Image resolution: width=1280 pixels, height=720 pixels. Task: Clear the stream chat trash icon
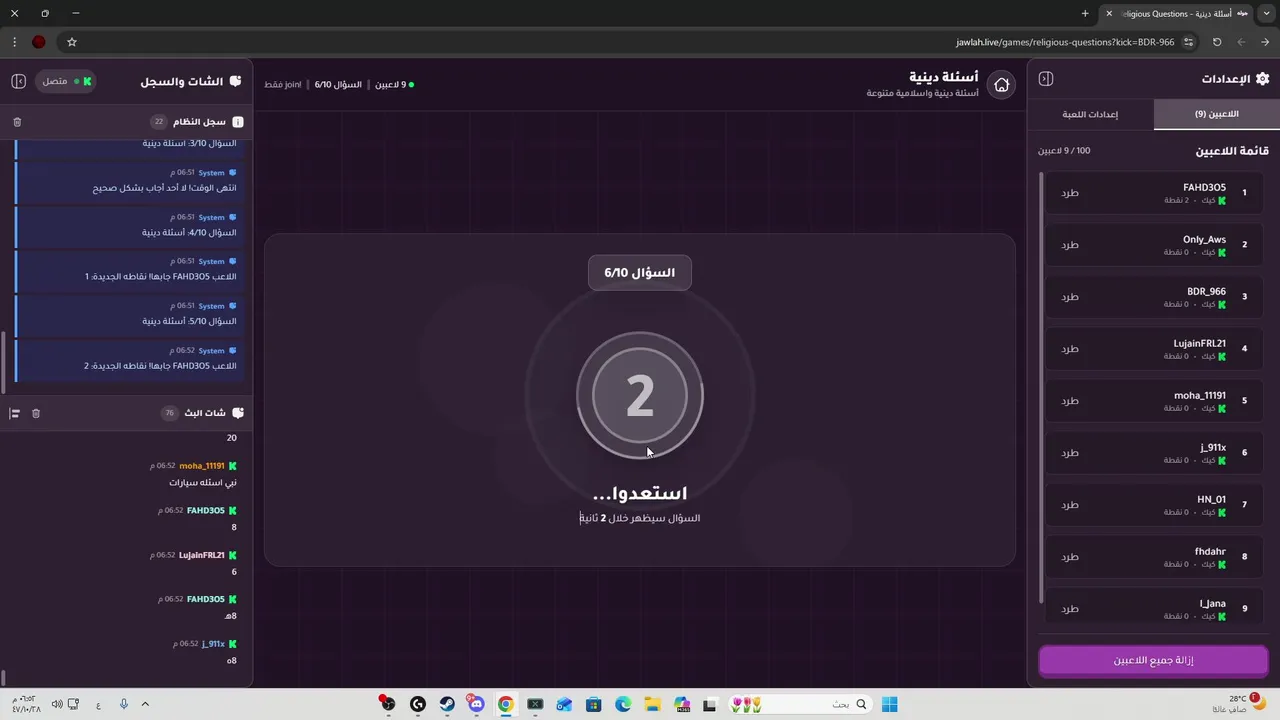click(36, 413)
